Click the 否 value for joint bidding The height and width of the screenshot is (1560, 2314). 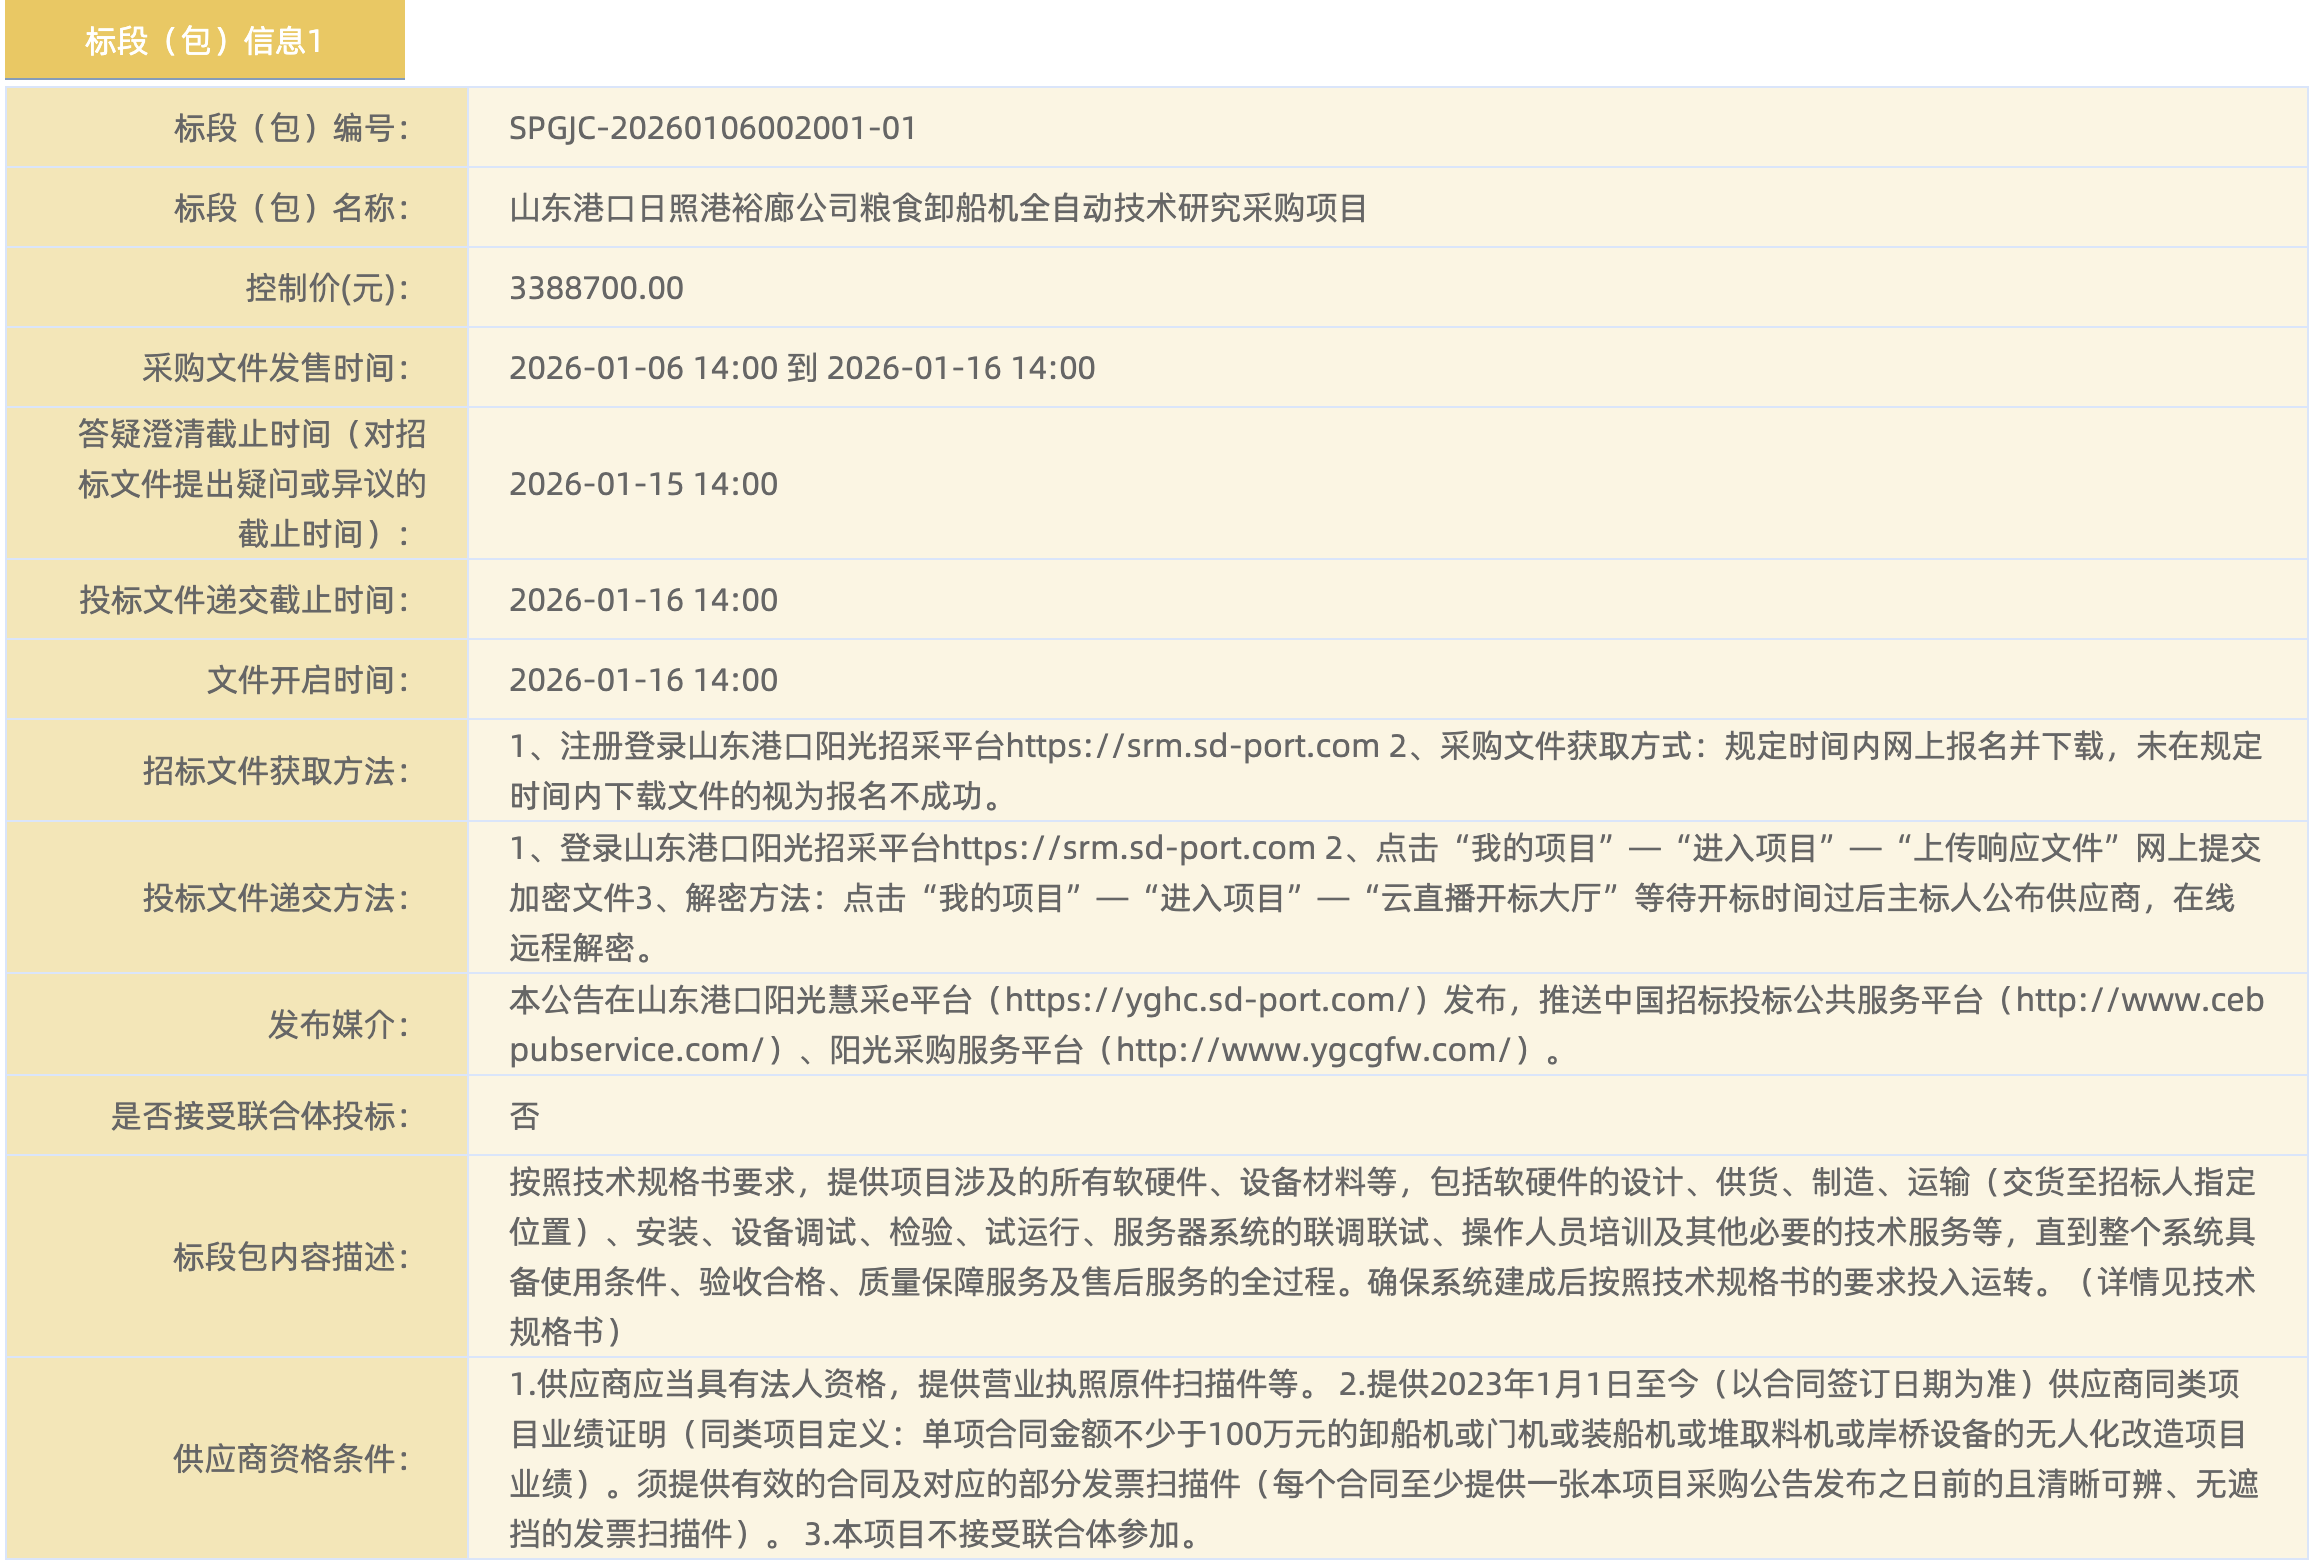pyautogui.click(x=524, y=1116)
